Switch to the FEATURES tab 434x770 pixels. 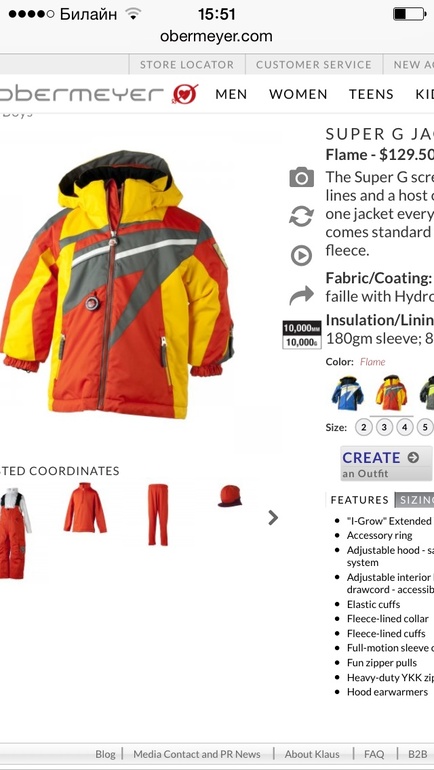coord(359,500)
